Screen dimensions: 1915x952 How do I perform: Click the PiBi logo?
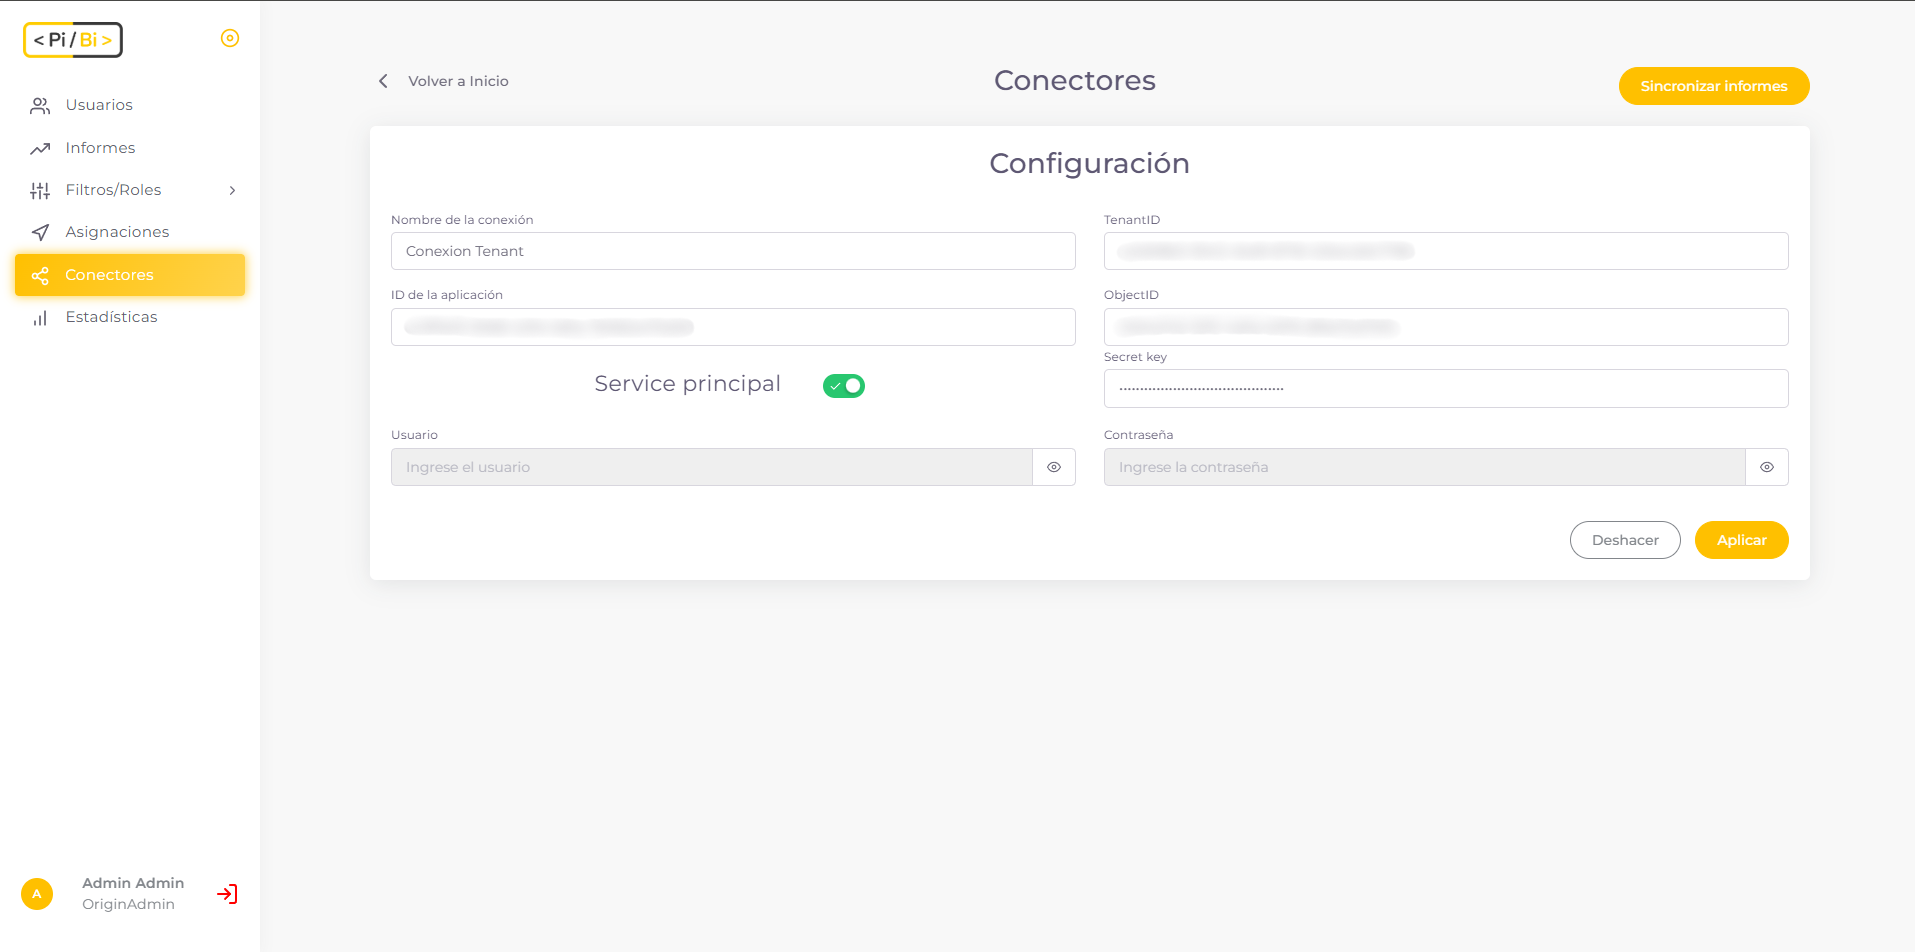[73, 40]
